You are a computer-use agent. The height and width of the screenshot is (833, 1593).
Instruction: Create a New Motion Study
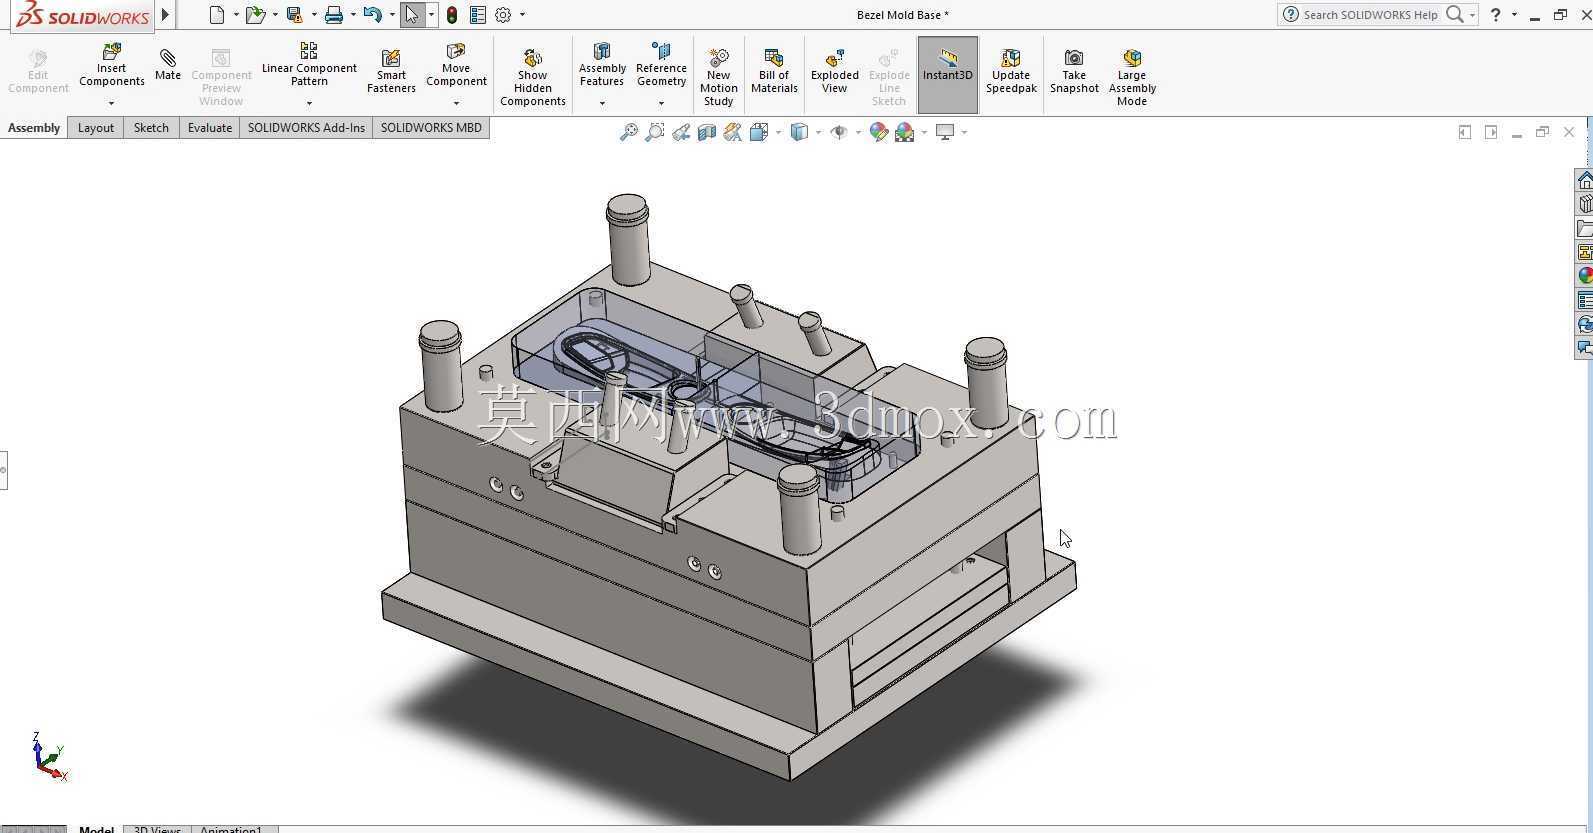(718, 77)
